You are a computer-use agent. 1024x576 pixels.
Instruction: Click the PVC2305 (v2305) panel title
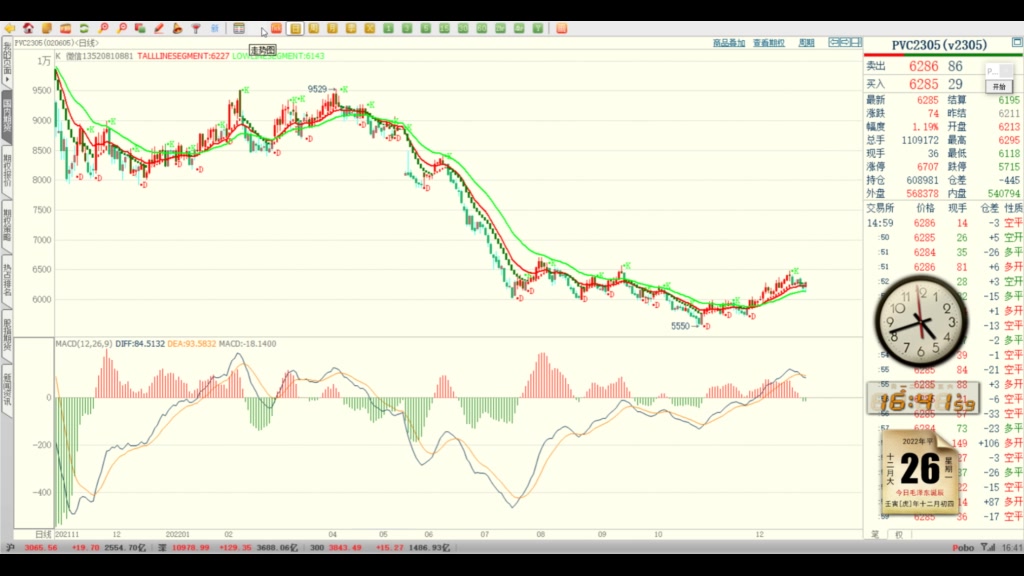(x=939, y=45)
